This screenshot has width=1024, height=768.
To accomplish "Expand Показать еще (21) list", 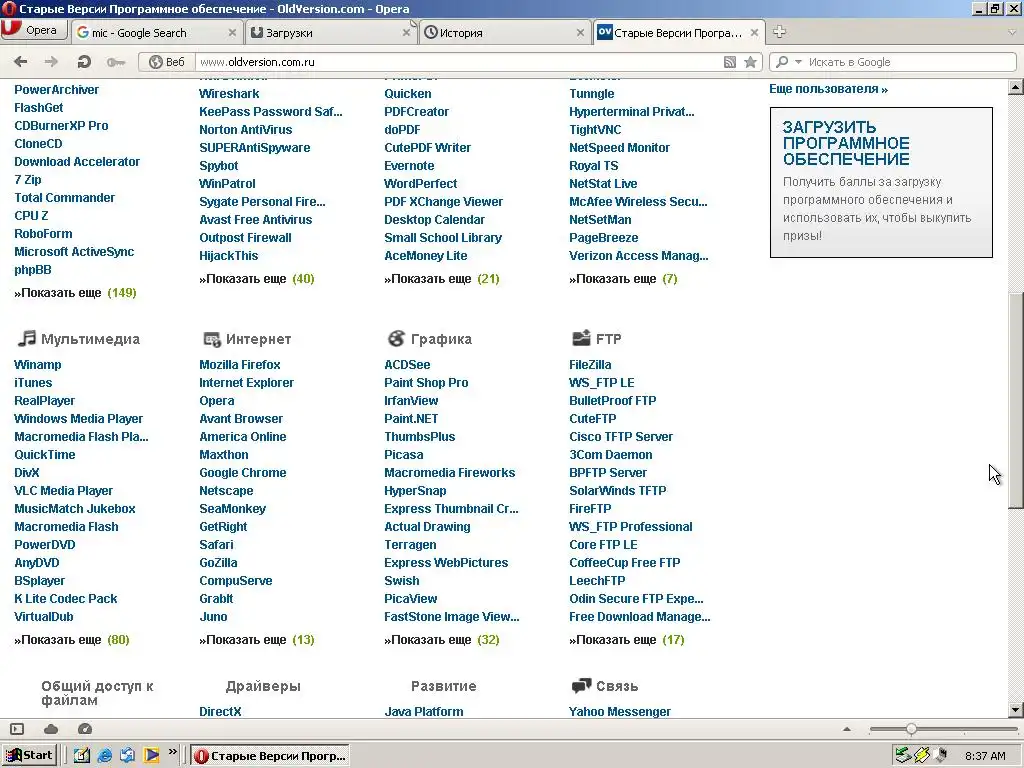I will click(441, 279).
